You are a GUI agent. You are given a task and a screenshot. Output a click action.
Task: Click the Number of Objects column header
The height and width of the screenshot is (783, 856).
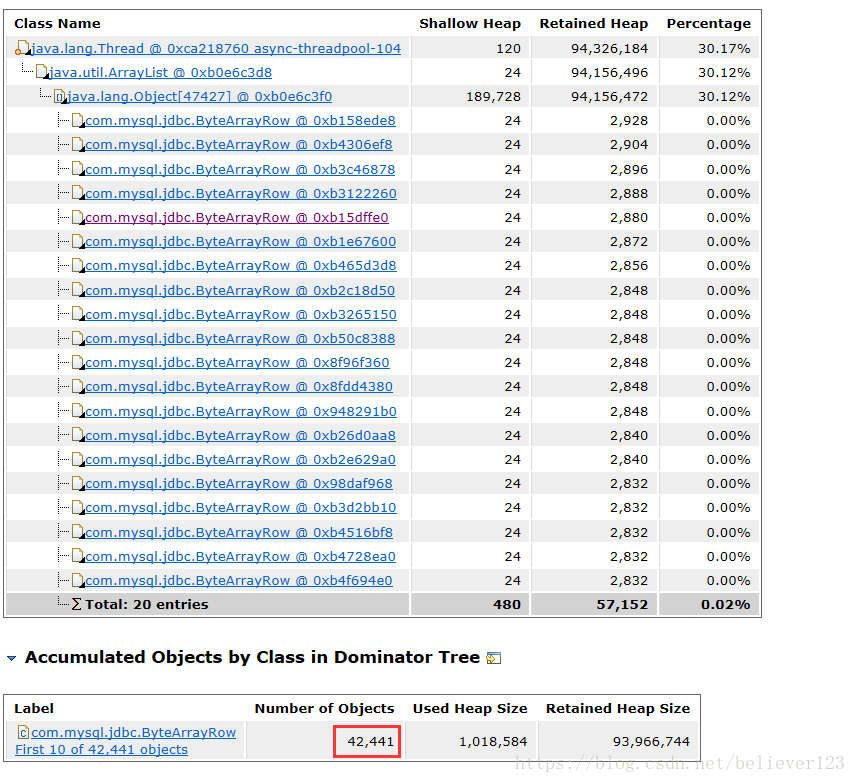click(324, 708)
